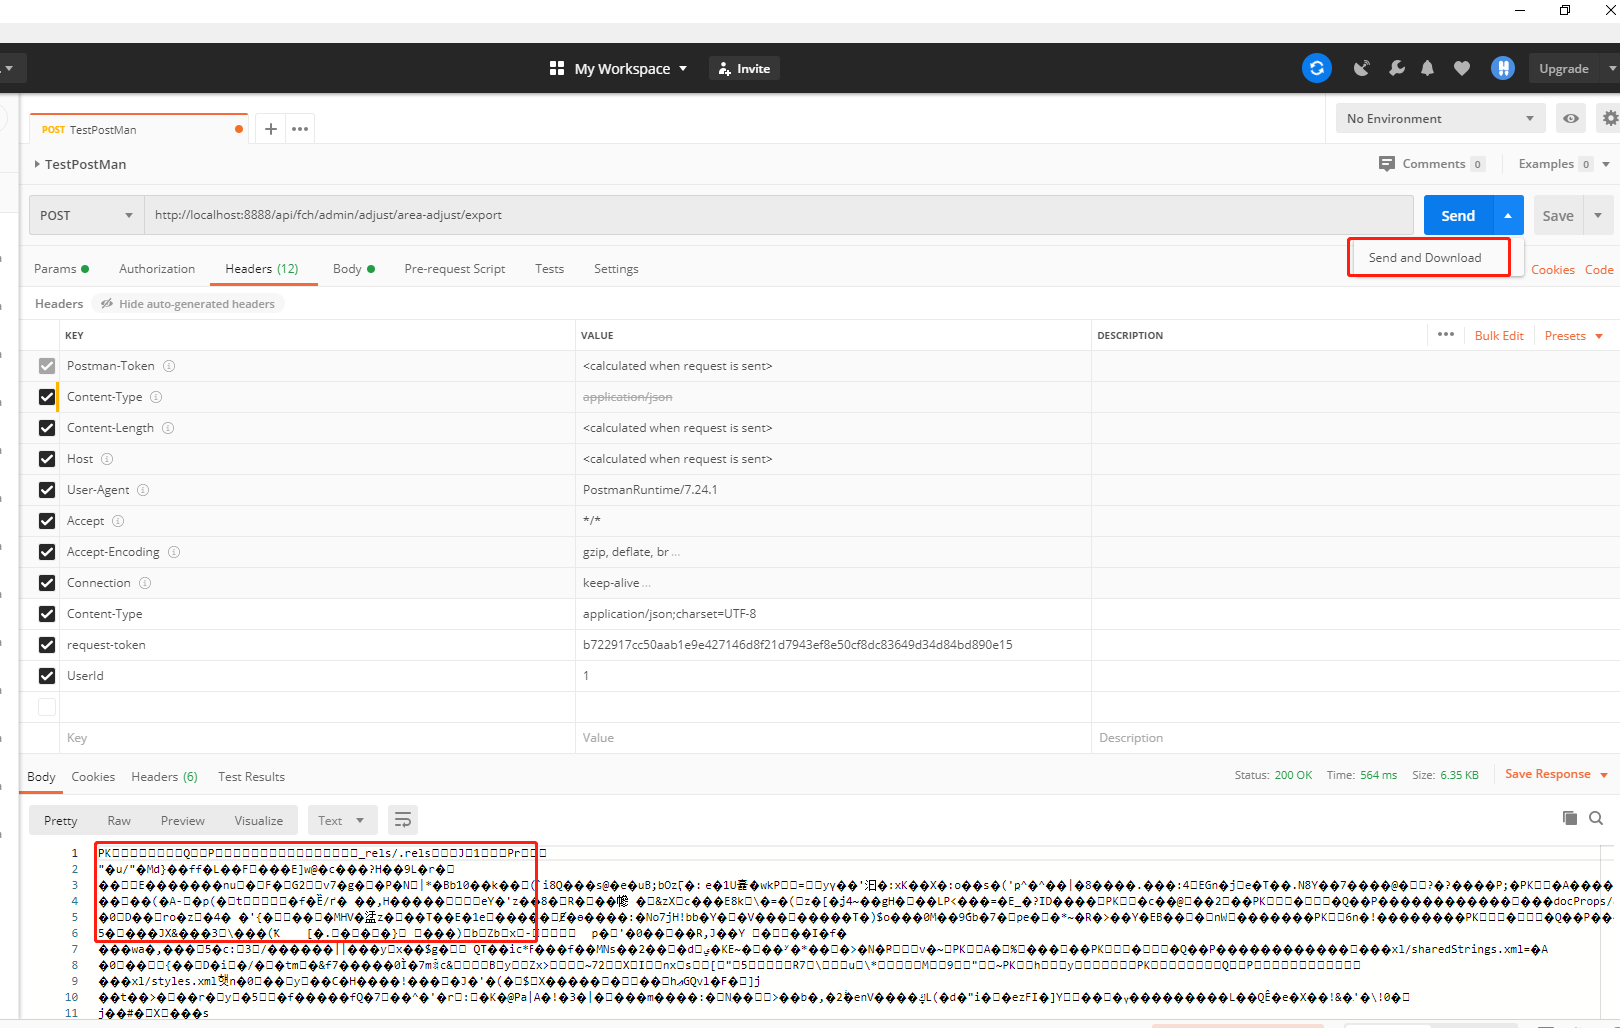The width and height of the screenshot is (1620, 1028).
Task: Open the POST method dropdown
Action: [87, 215]
